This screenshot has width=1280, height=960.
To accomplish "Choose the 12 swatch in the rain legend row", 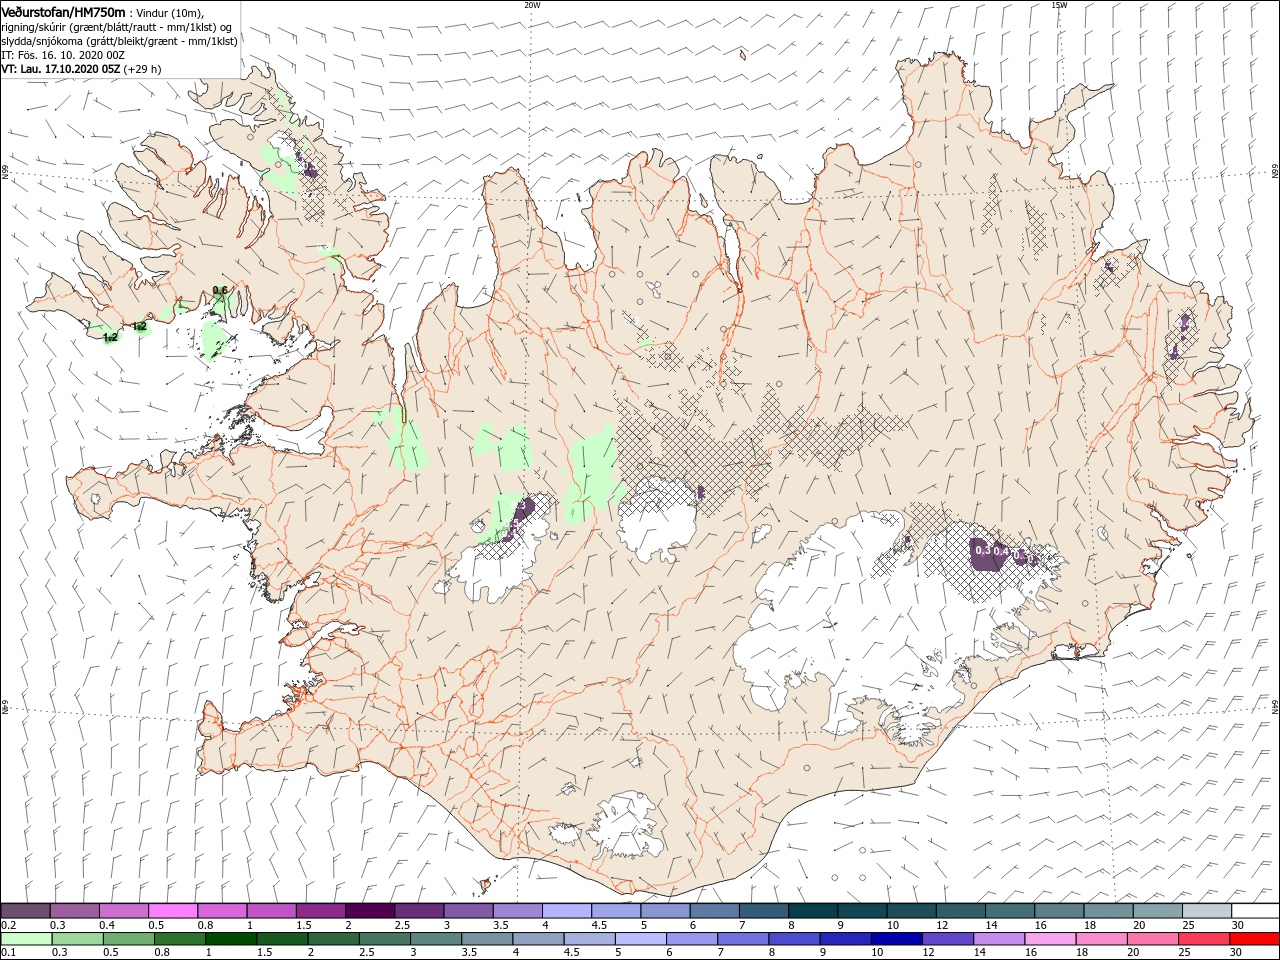I will click(947, 939).
